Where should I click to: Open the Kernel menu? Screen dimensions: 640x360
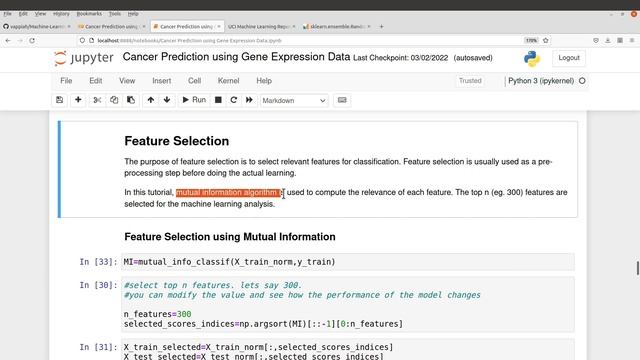coord(228,81)
